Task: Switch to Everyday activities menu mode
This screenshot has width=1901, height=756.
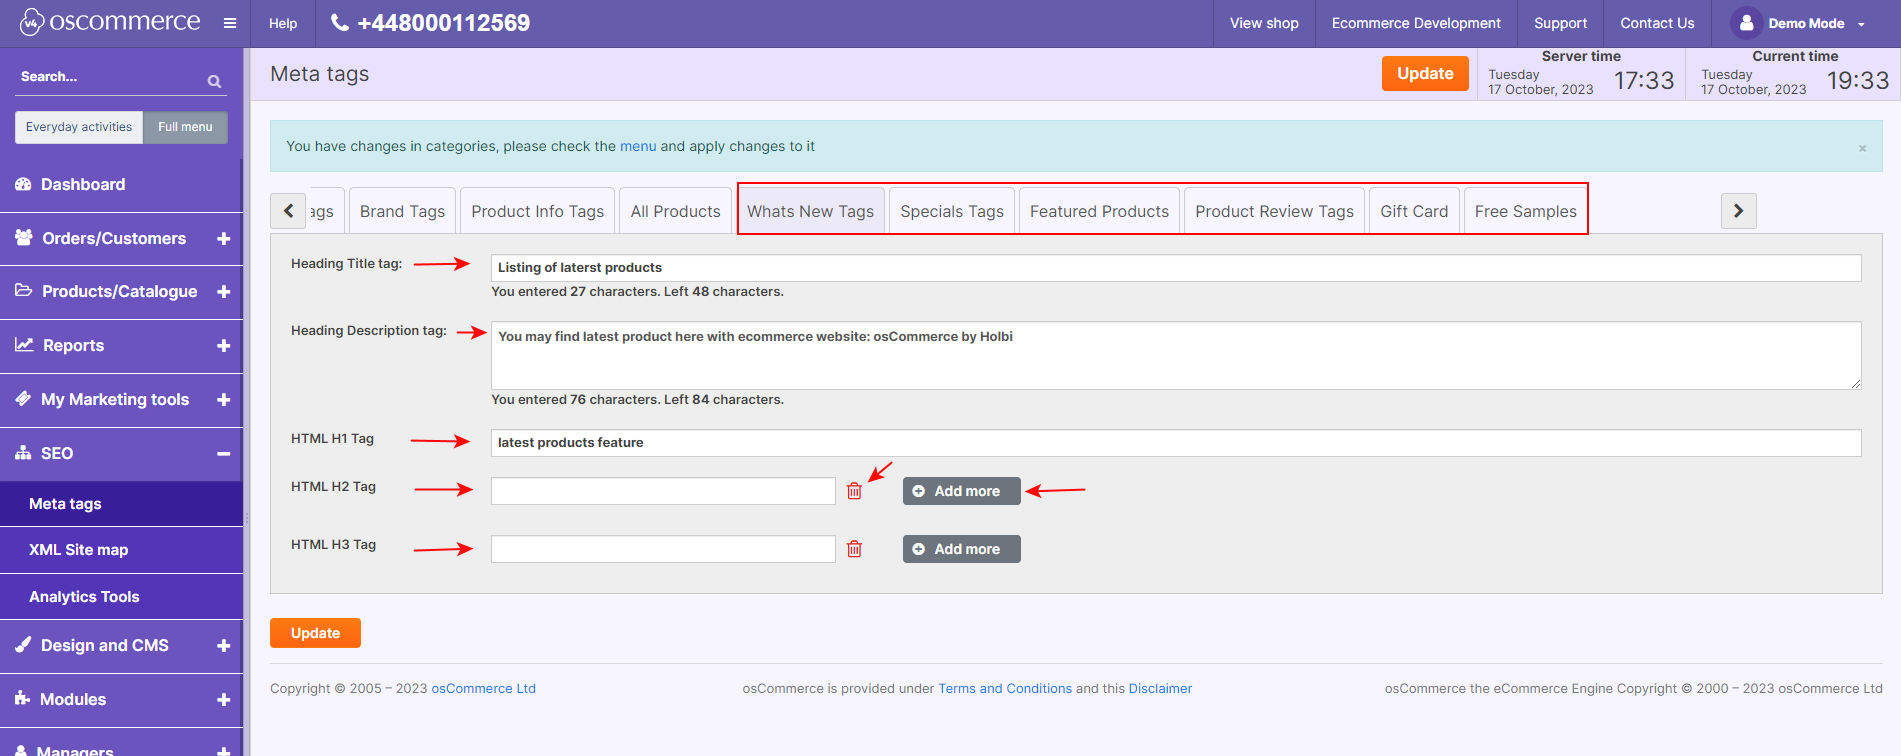Action: coord(79,127)
